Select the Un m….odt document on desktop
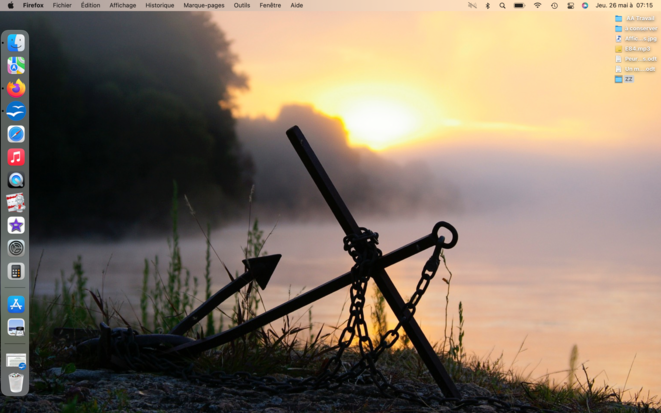 (x=636, y=69)
